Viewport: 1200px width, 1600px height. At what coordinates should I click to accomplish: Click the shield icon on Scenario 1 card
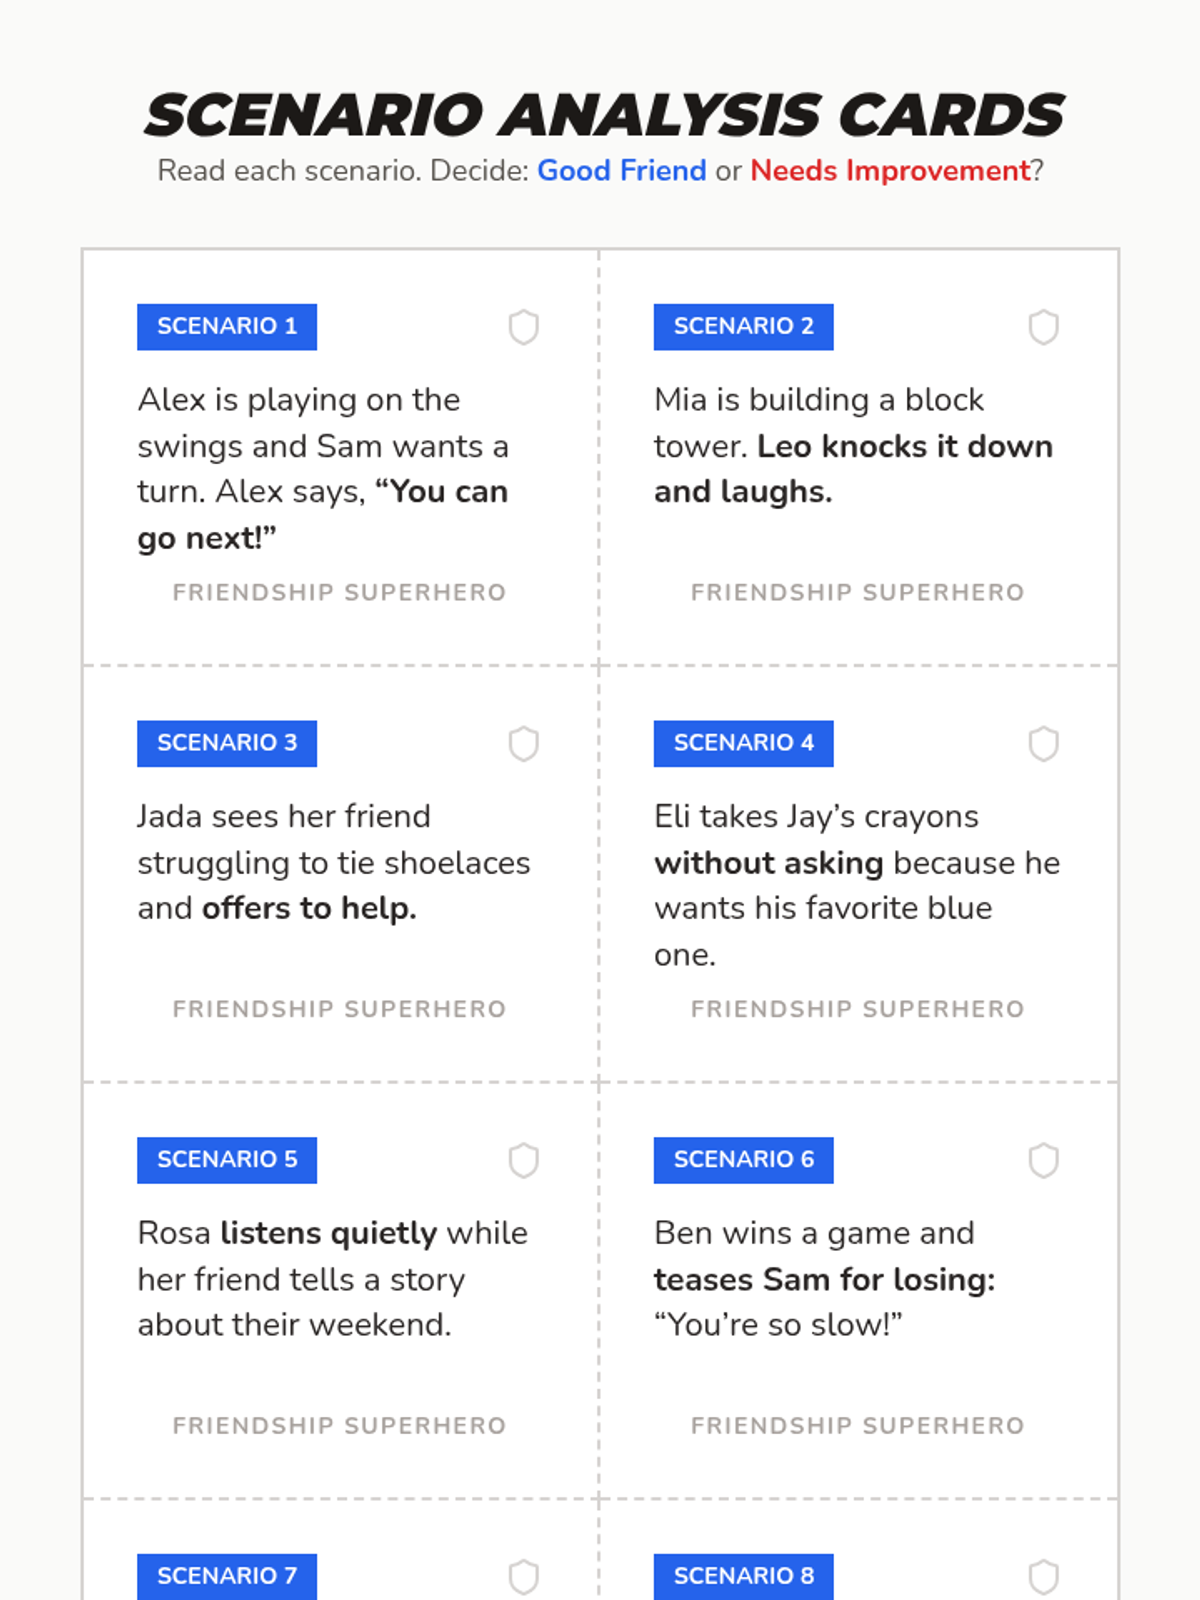click(x=524, y=327)
